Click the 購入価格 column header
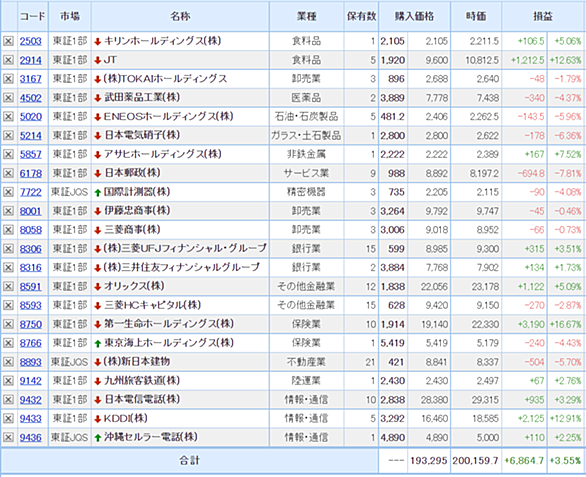 point(414,16)
